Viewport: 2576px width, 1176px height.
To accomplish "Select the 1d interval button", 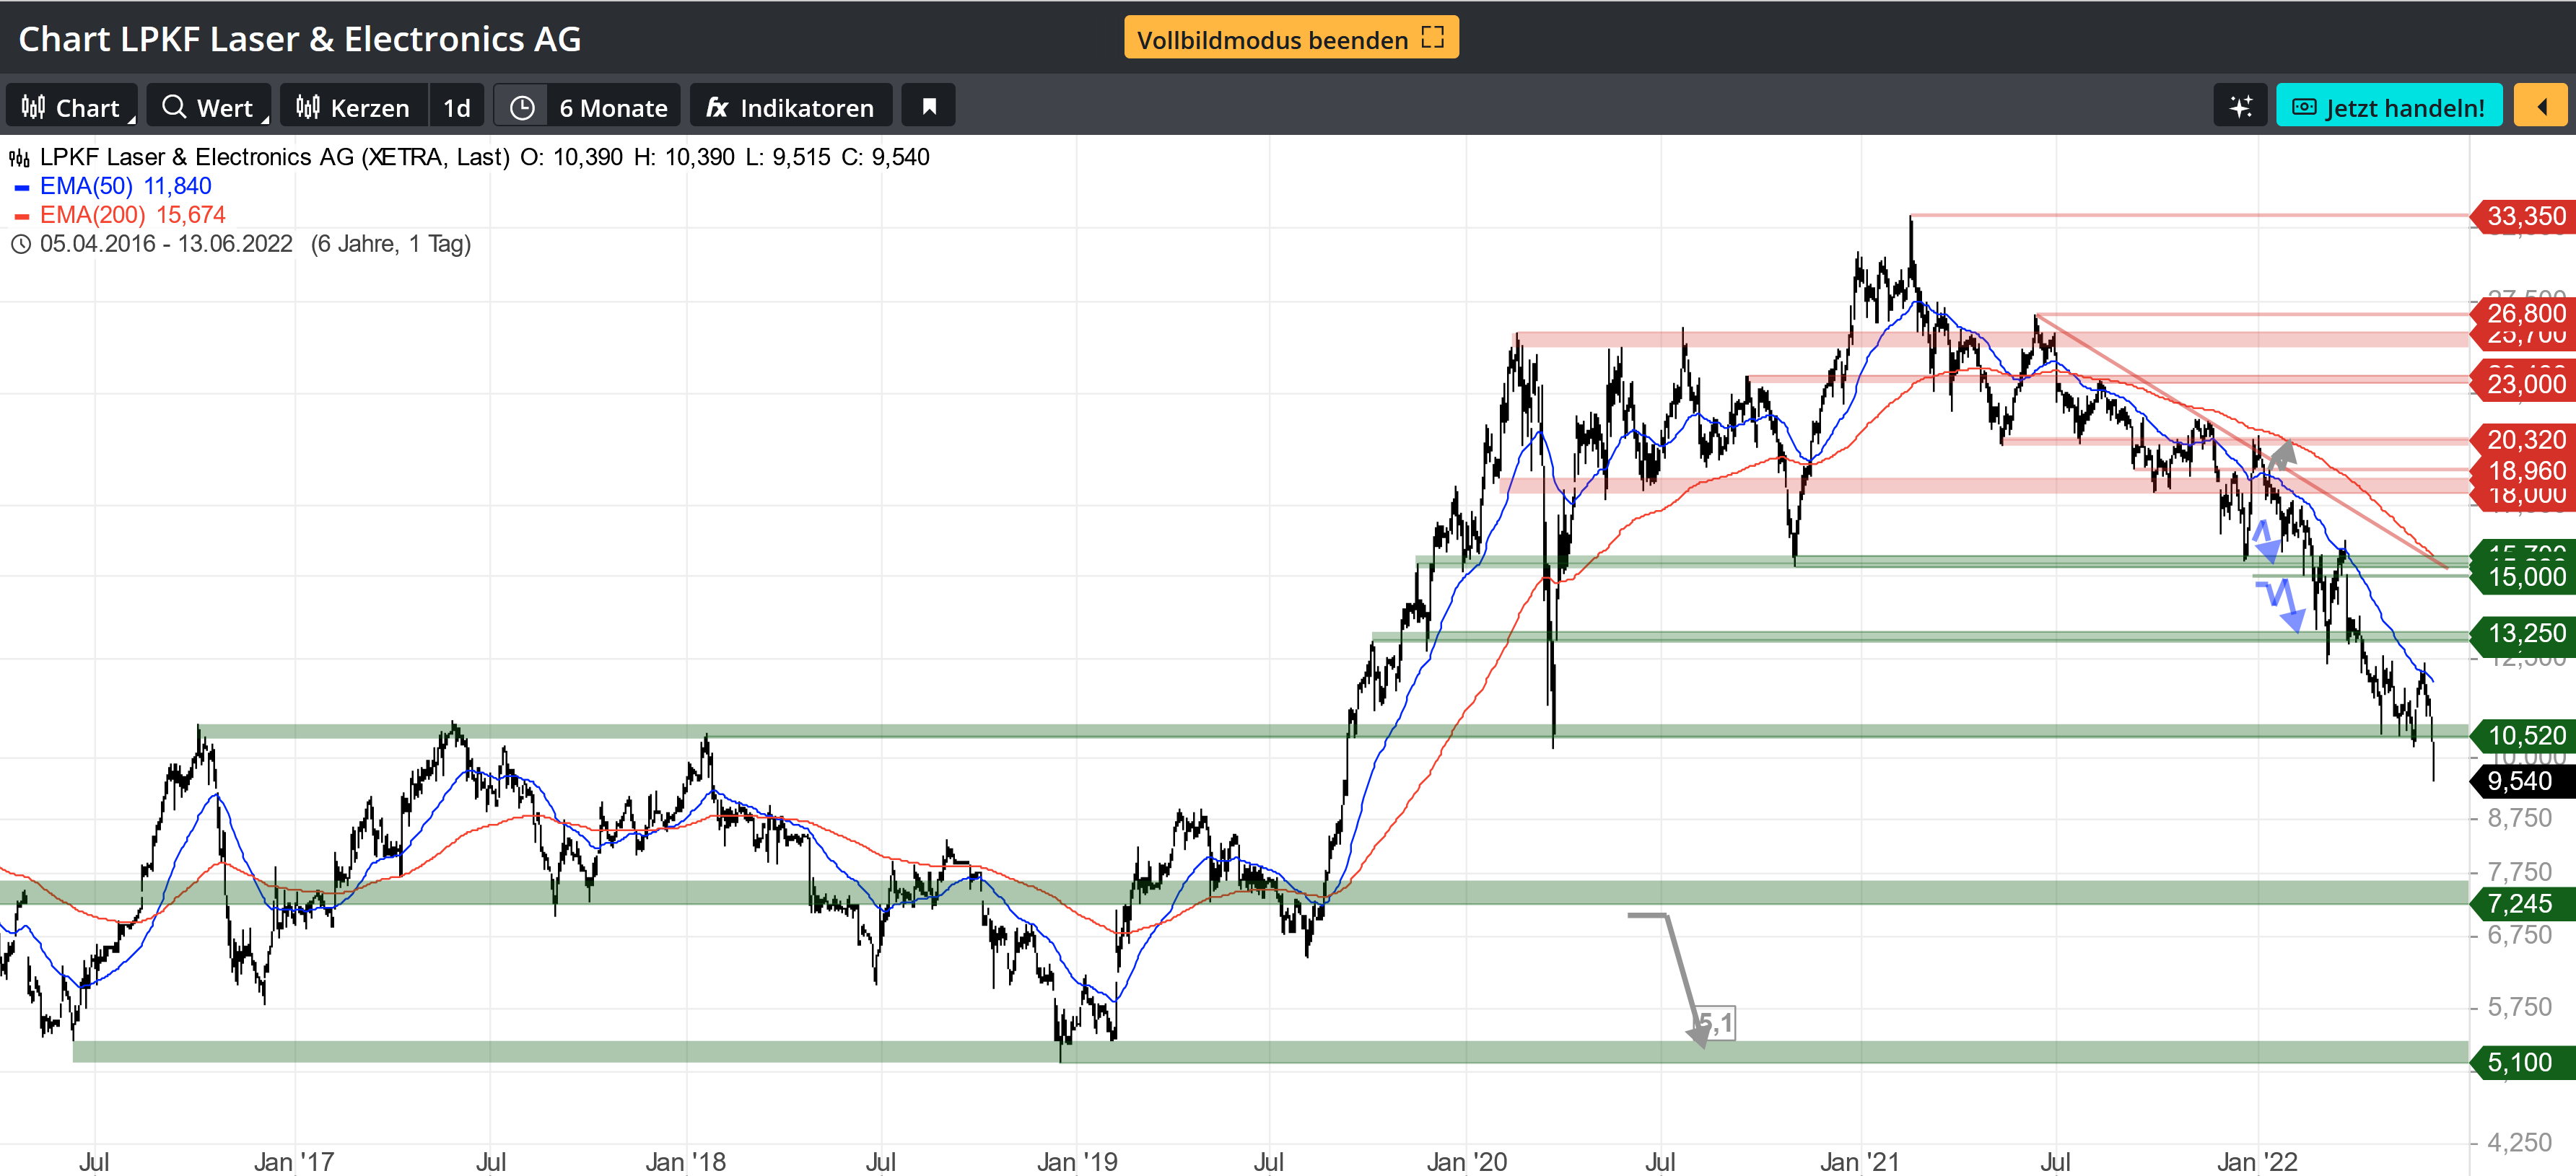I will [x=457, y=107].
